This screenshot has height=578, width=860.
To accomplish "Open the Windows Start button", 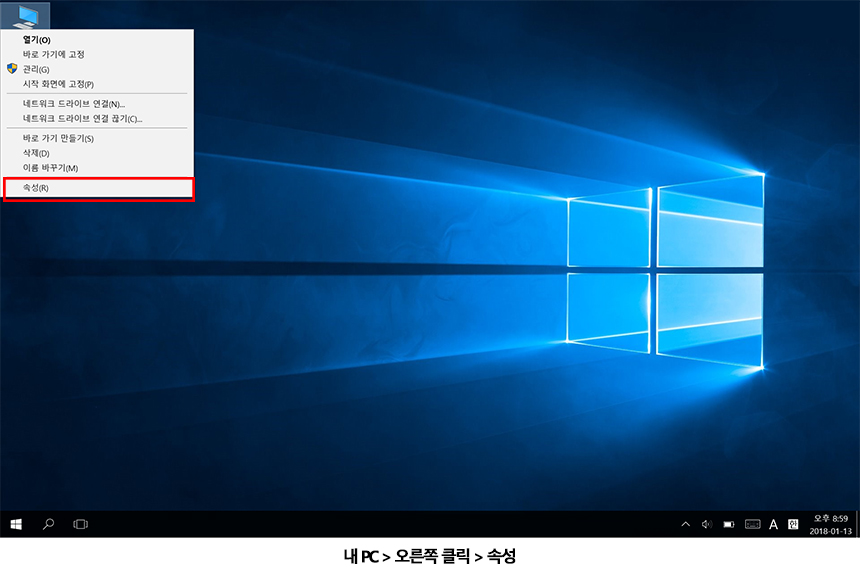I will (x=16, y=524).
